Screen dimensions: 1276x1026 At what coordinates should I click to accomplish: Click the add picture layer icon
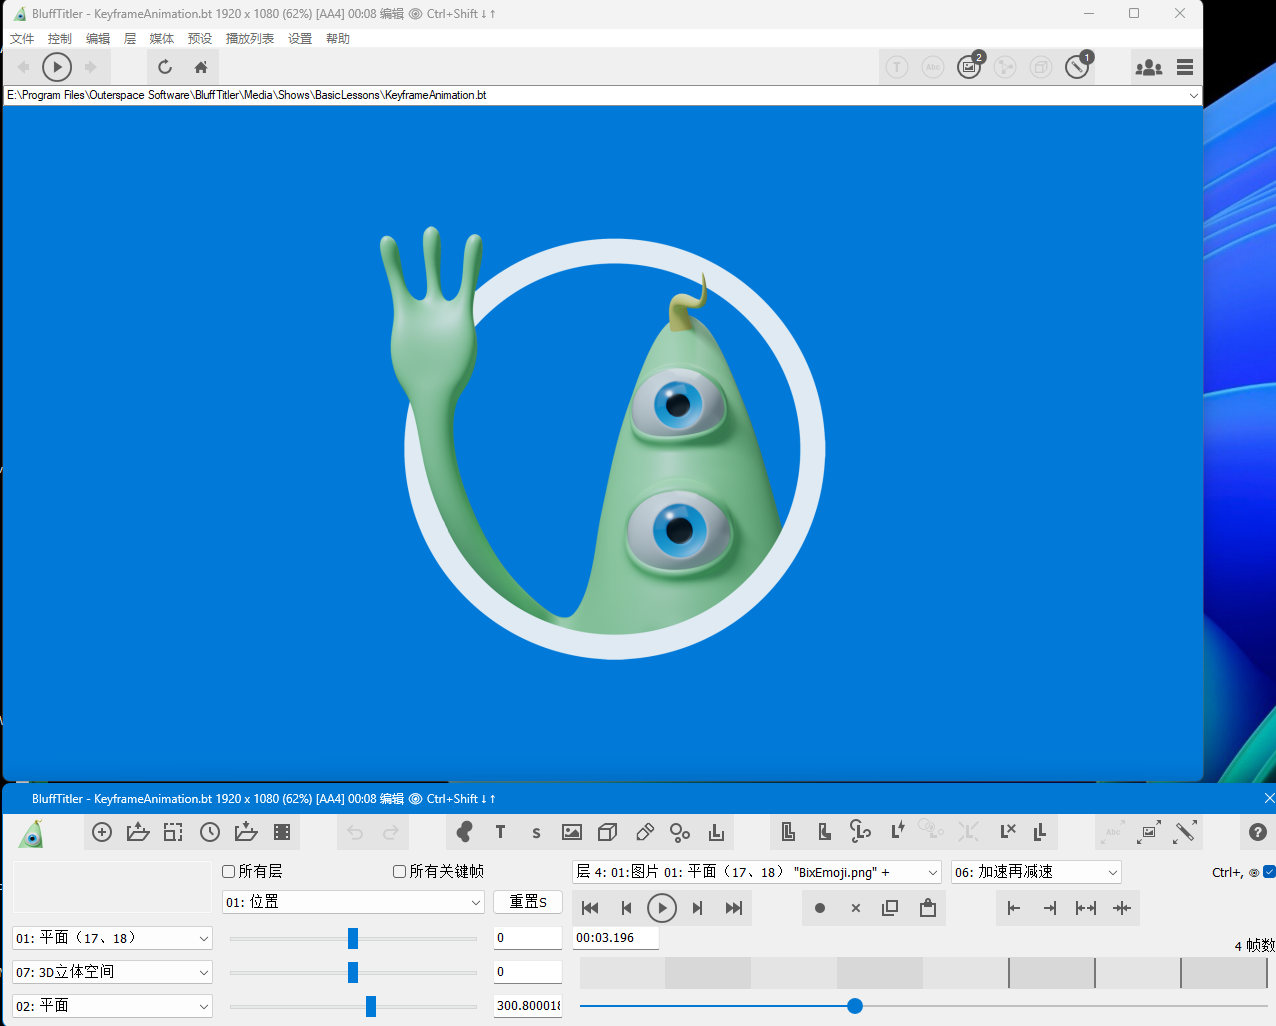572,832
